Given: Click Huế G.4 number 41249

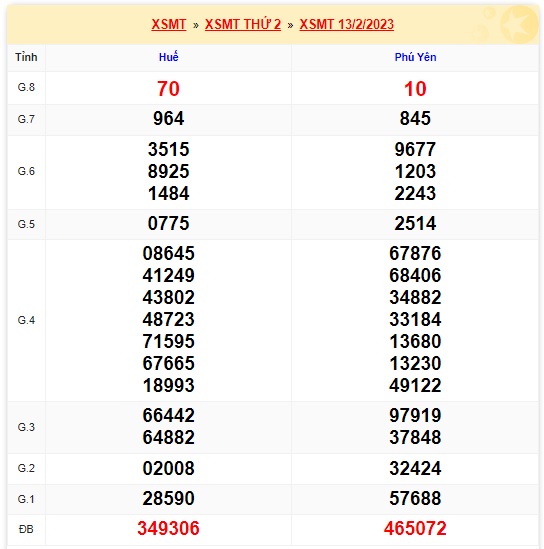Looking at the screenshot, I should click(168, 276).
